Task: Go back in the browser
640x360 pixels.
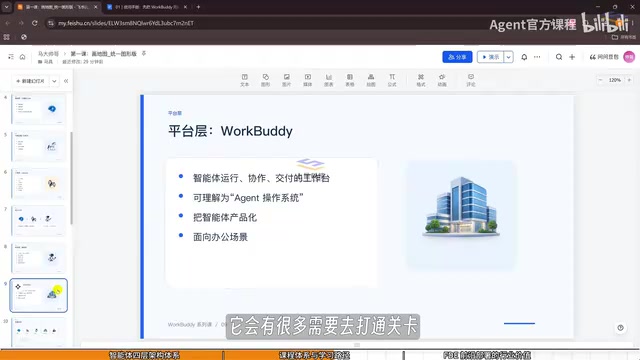Action: (x=8, y=23)
